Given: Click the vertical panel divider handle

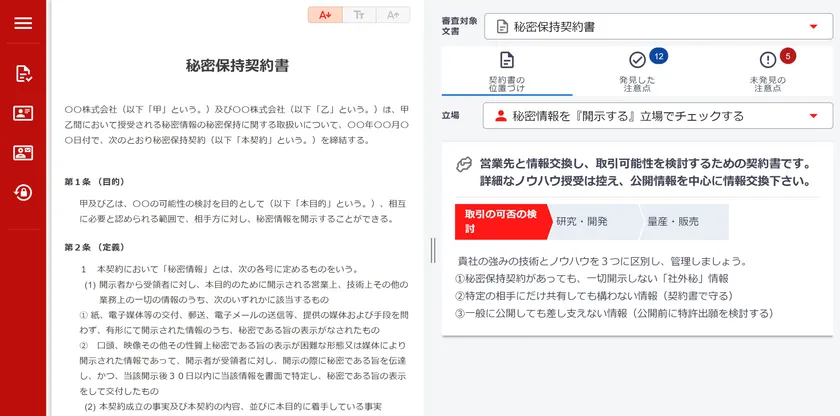Looking at the screenshot, I should point(433,250).
